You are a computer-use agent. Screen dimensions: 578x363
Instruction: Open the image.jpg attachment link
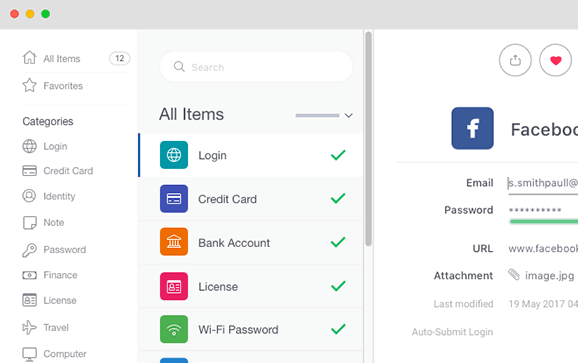549,276
